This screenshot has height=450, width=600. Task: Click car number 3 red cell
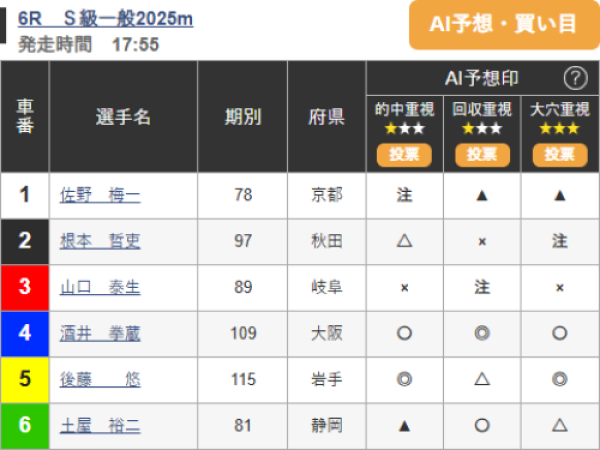[25, 287]
